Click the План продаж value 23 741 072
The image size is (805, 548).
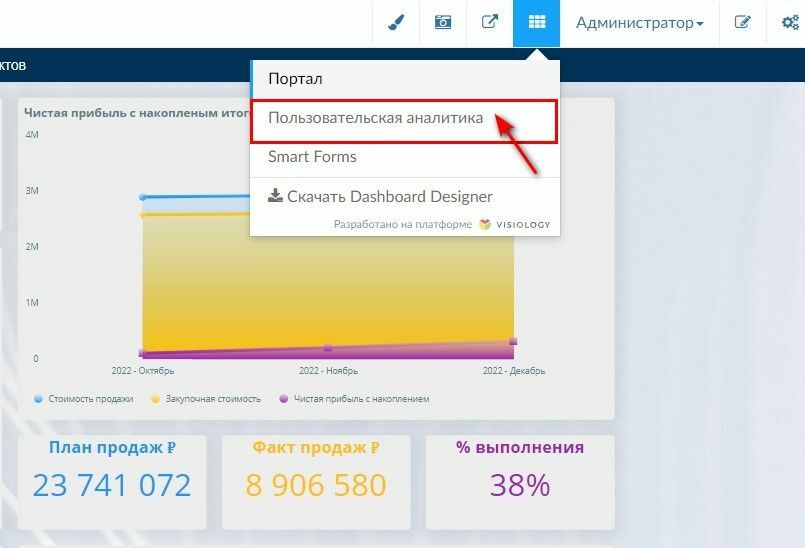pyautogui.click(x=112, y=485)
